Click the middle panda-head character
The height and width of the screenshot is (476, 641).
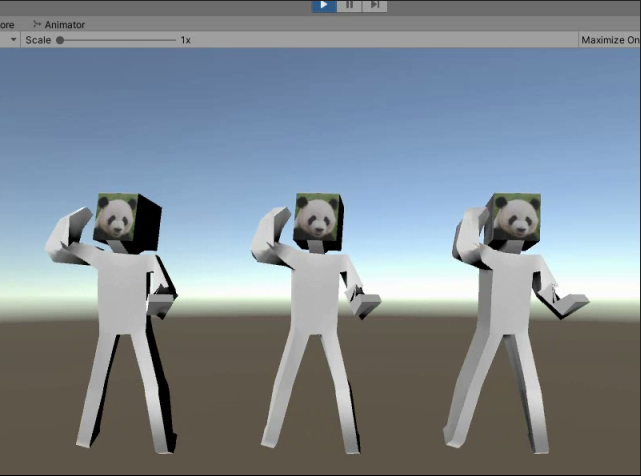(x=315, y=323)
